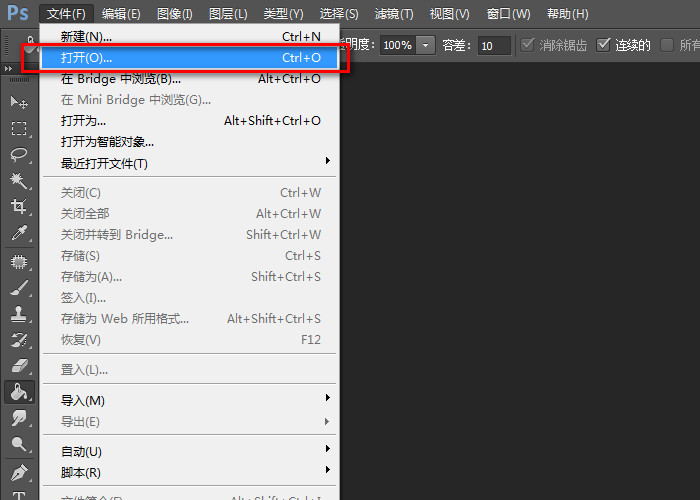Select the Eyedropper tool
The height and width of the screenshot is (500, 700).
pyautogui.click(x=19, y=232)
